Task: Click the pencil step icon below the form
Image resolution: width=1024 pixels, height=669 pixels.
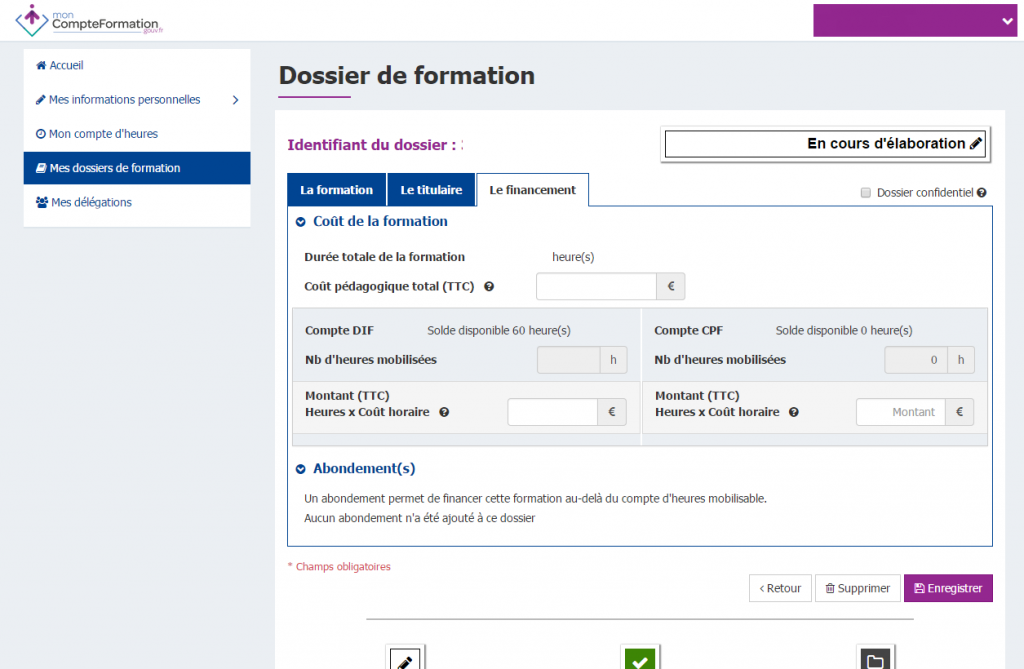Action: (405, 658)
